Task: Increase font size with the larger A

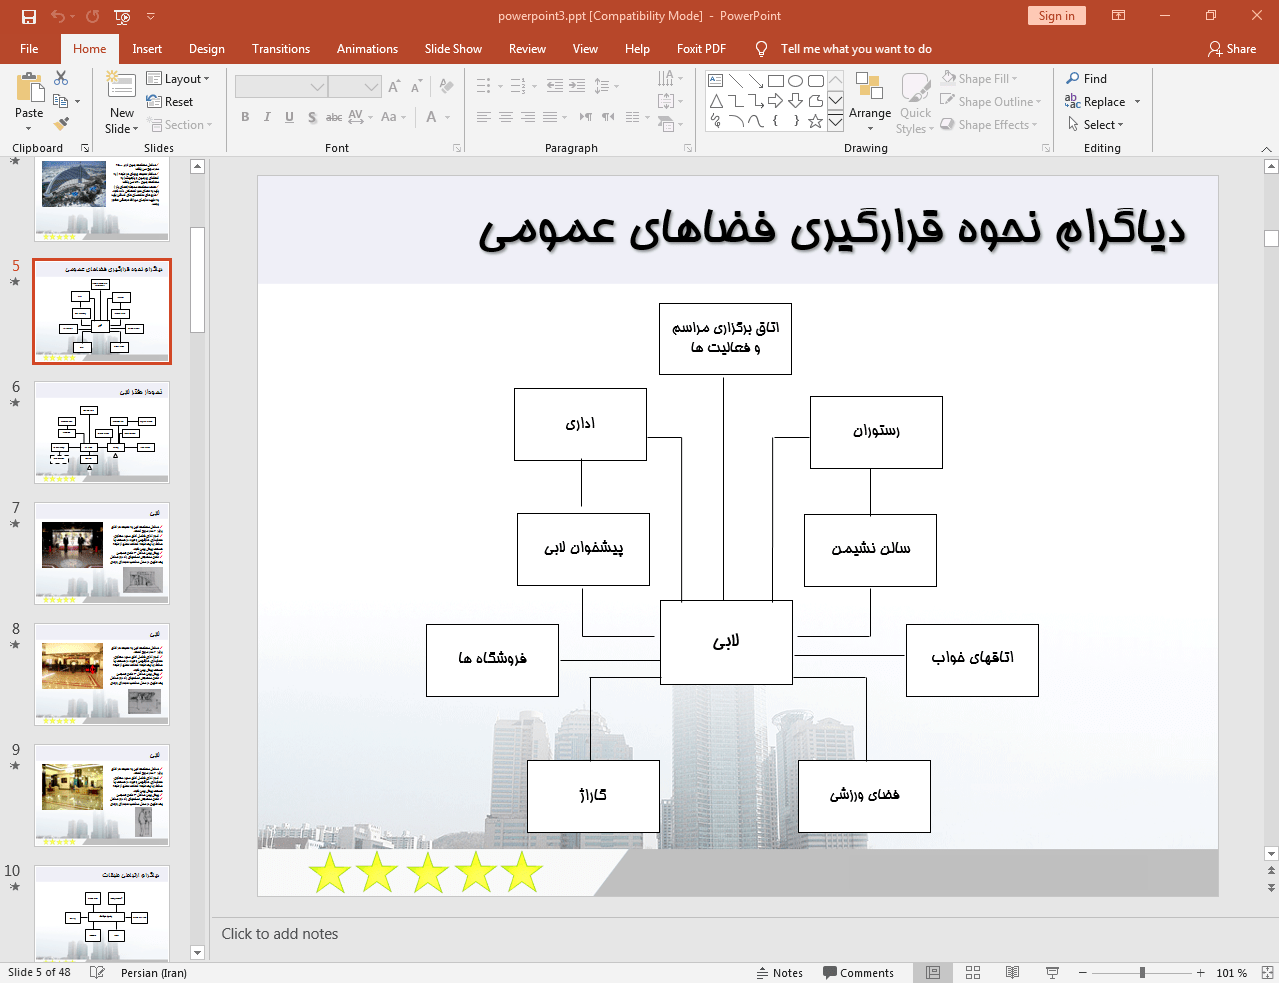Action: (394, 87)
